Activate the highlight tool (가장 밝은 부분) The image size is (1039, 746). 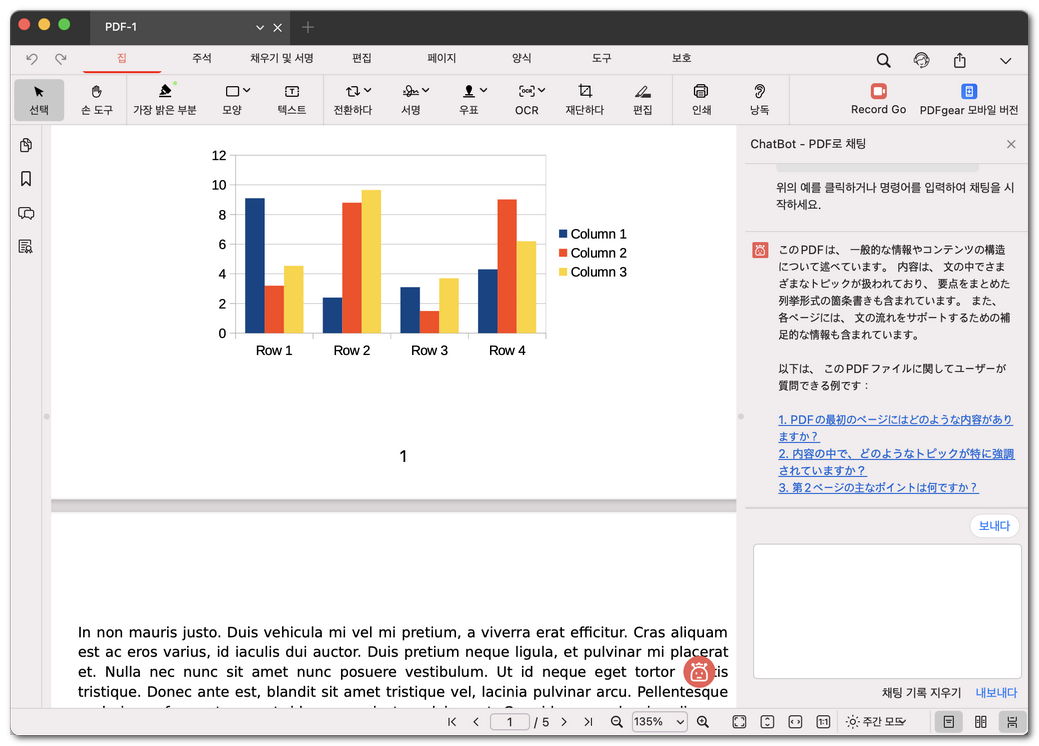(164, 98)
